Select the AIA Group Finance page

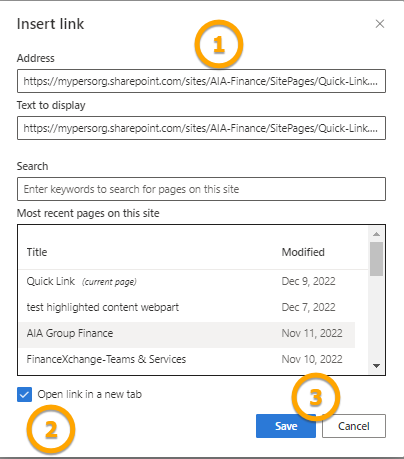(187, 333)
